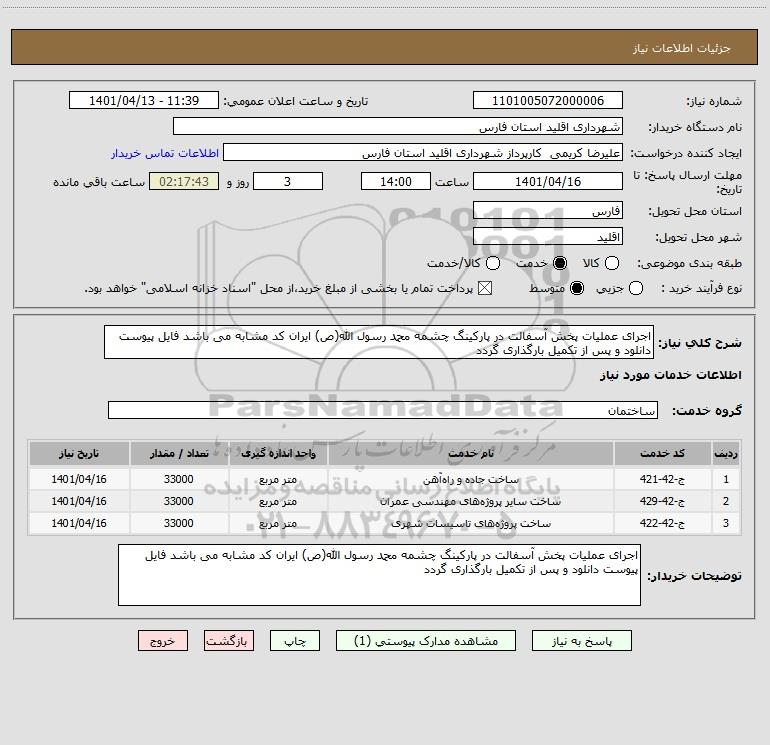Click the تاریخ نیاز column header
The height and width of the screenshot is (745, 770).
pos(79,453)
